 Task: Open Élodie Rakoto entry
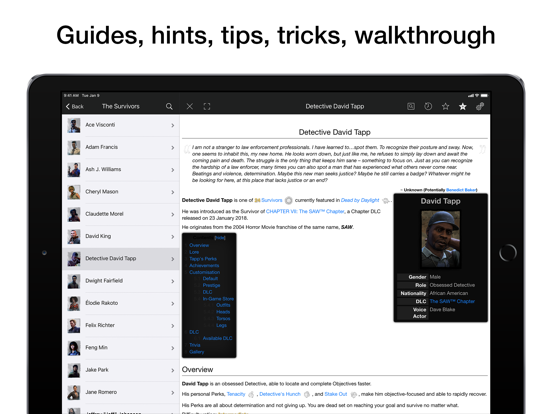pyautogui.click(x=121, y=303)
